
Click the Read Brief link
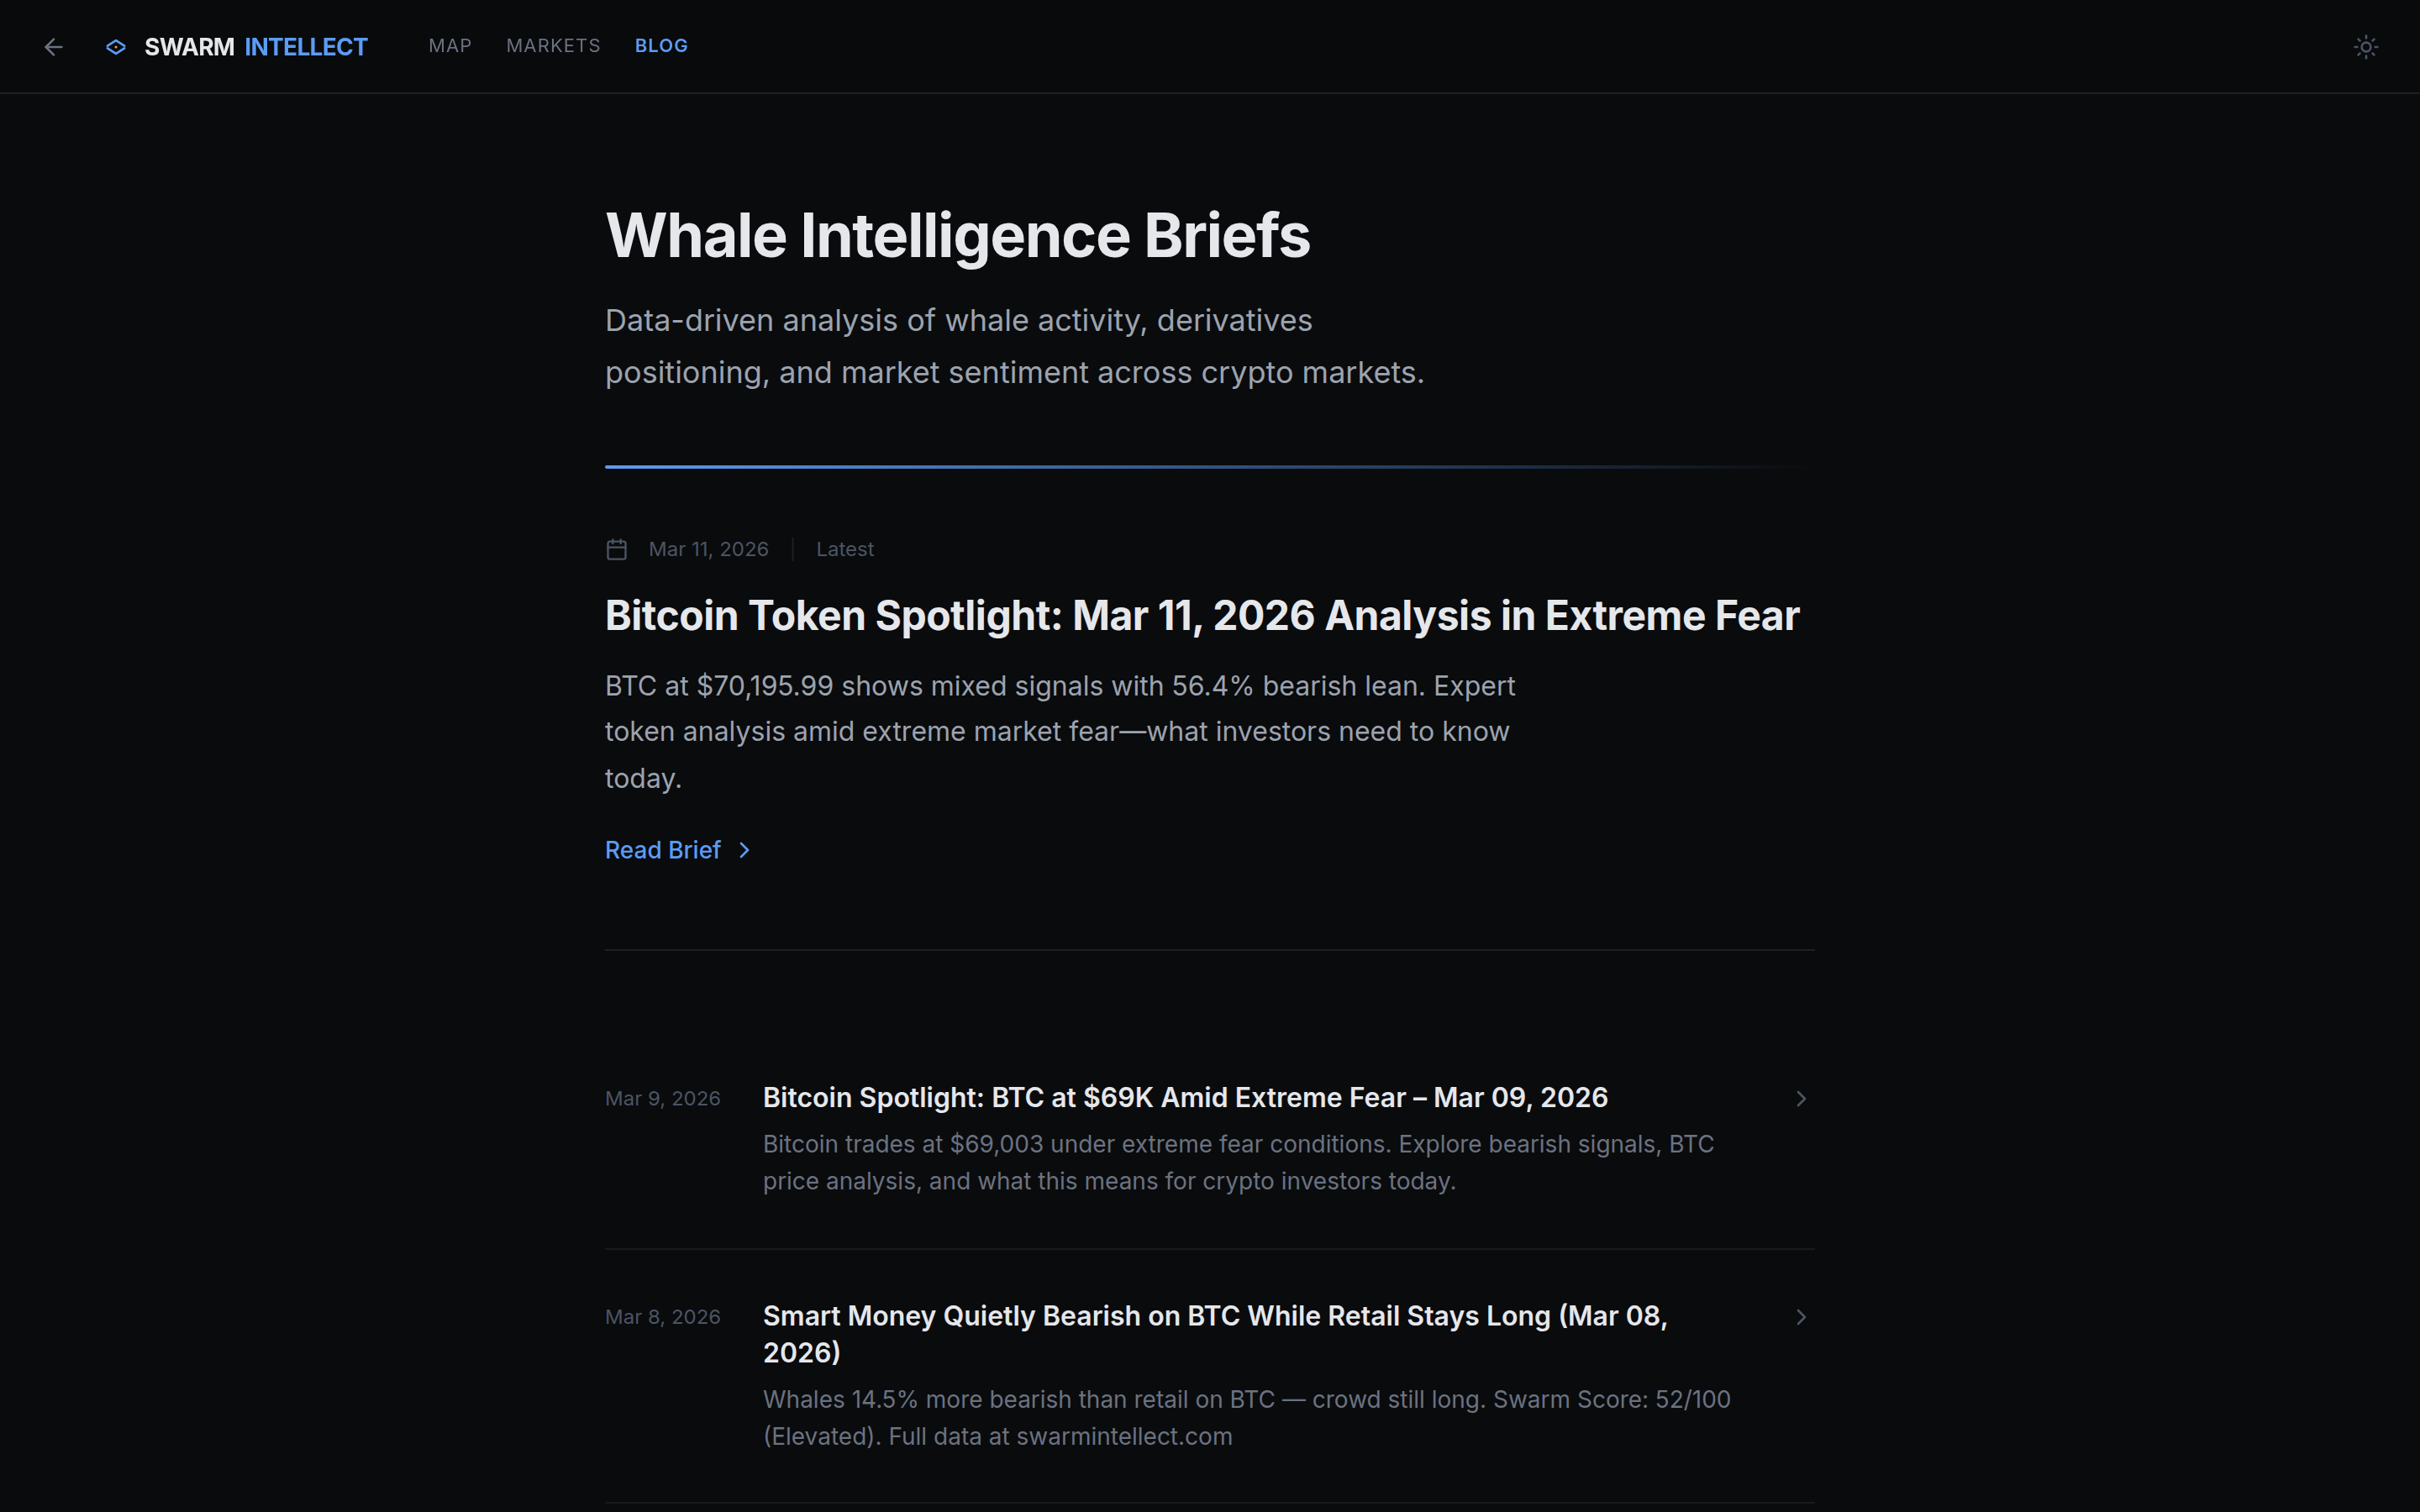point(663,850)
